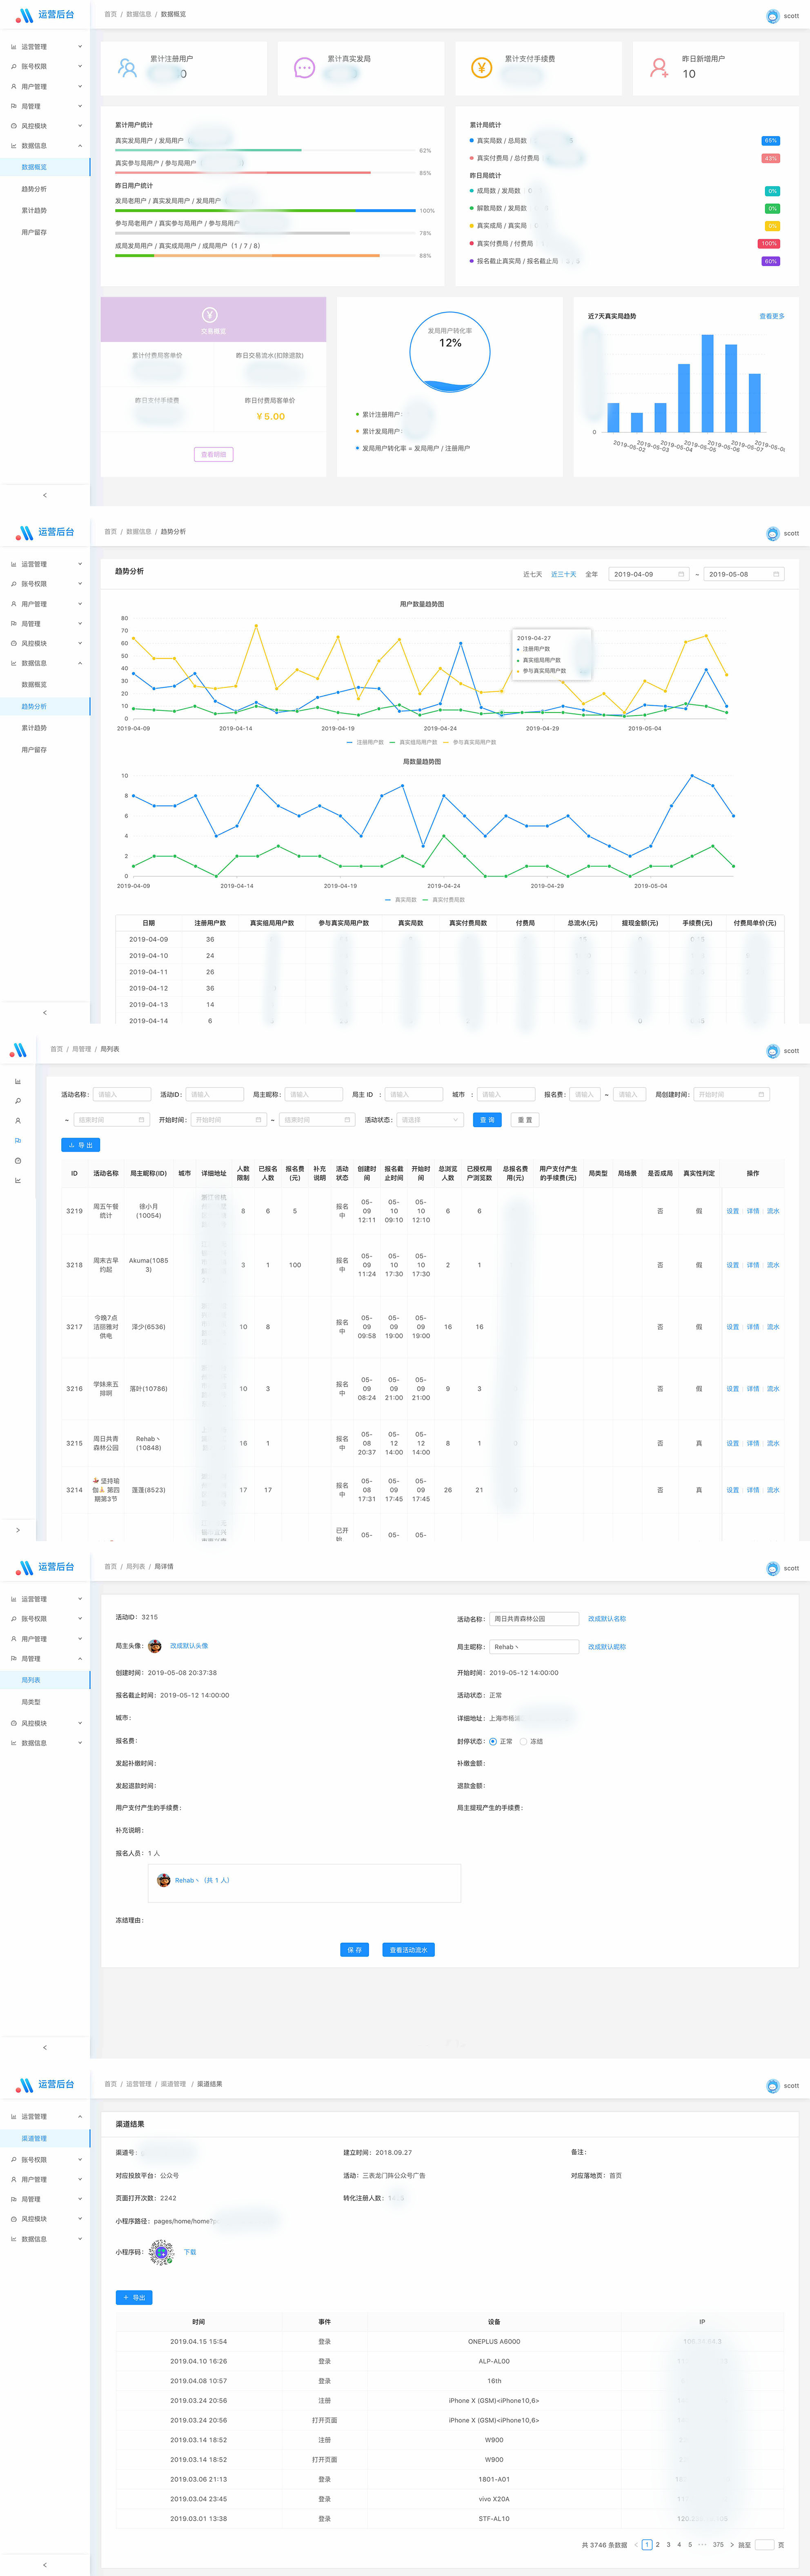Select the 冻结 radio under 封停状态

coord(523,1741)
